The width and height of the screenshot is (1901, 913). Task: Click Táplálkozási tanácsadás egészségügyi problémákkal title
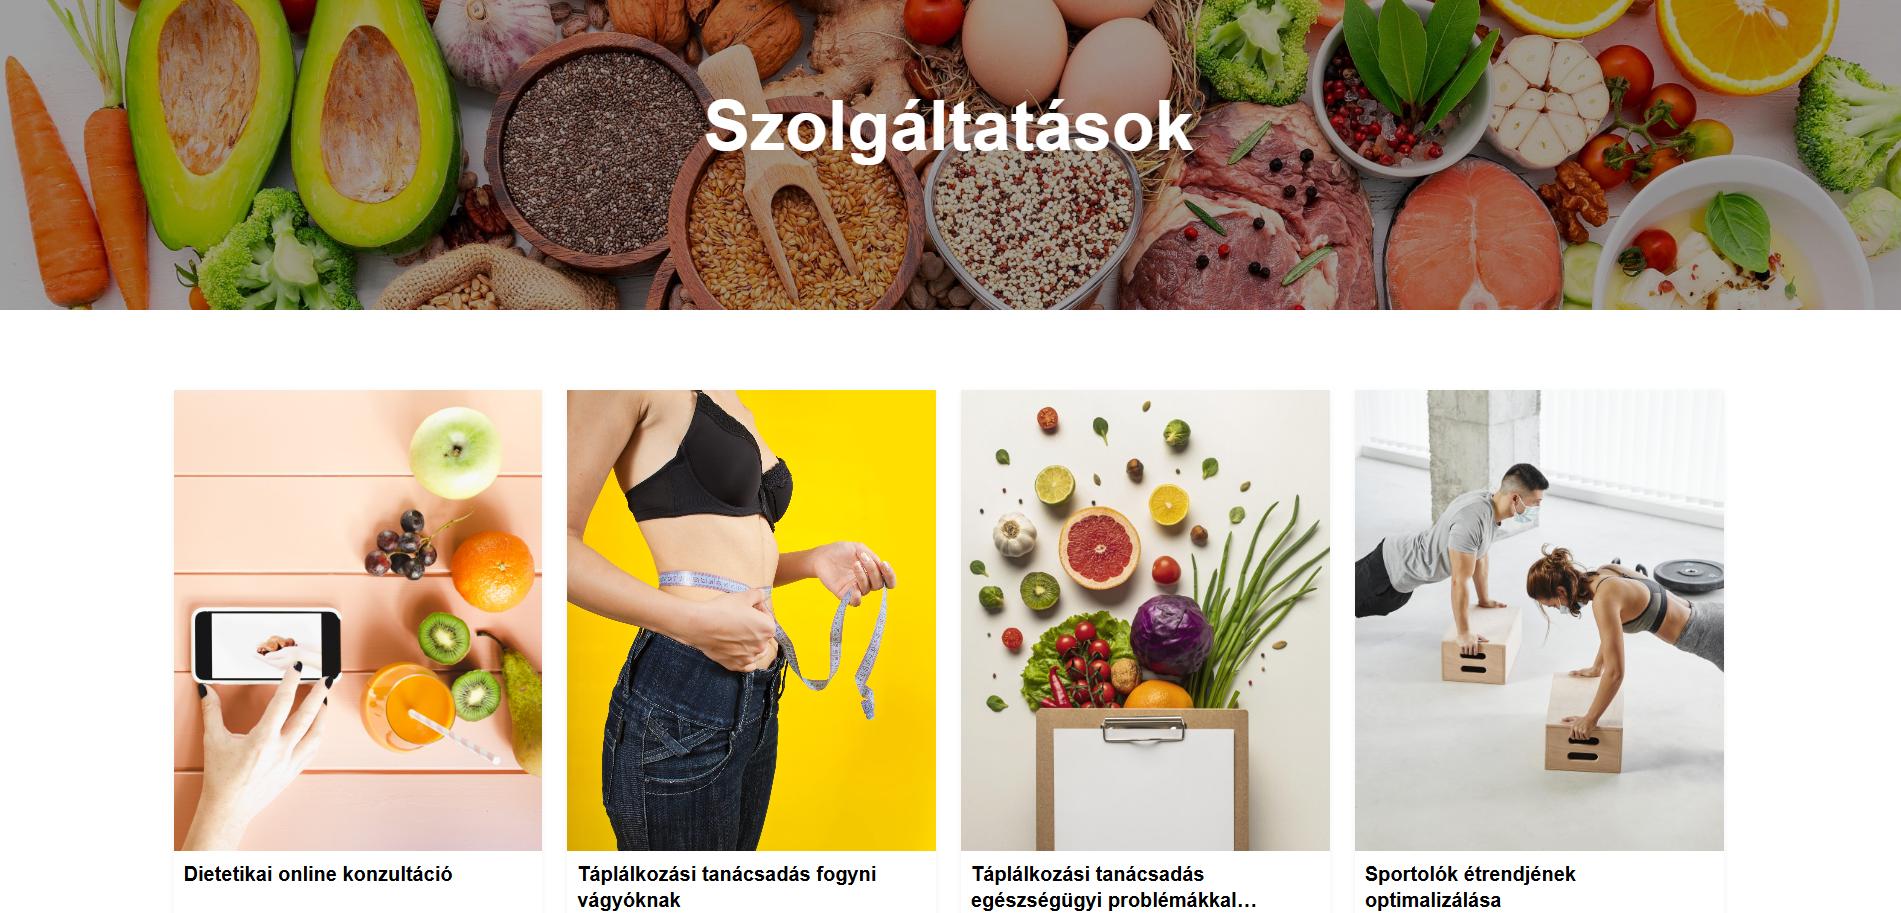click(1113, 887)
